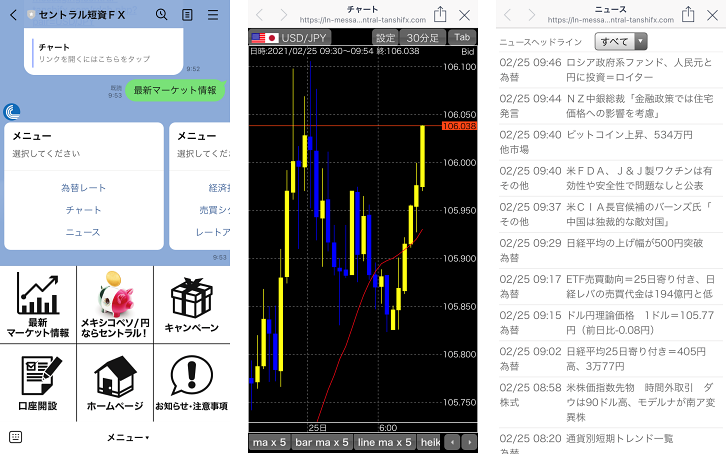Screen dimensions: 726x454
Task: Open USD/JPY currency pair selector
Action: pos(290,37)
